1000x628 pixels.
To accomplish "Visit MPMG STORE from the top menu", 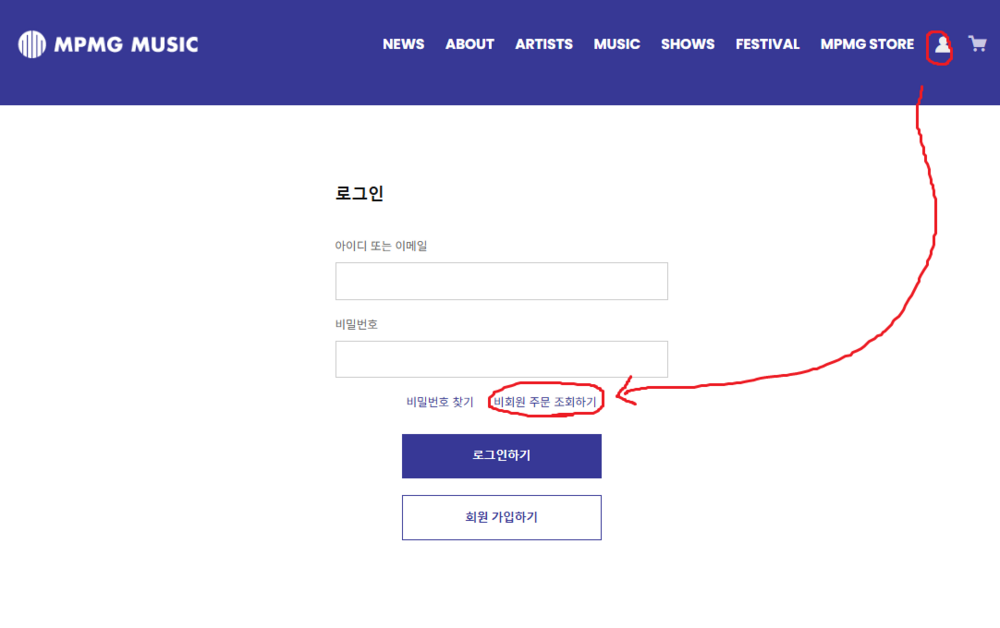I will [x=867, y=44].
